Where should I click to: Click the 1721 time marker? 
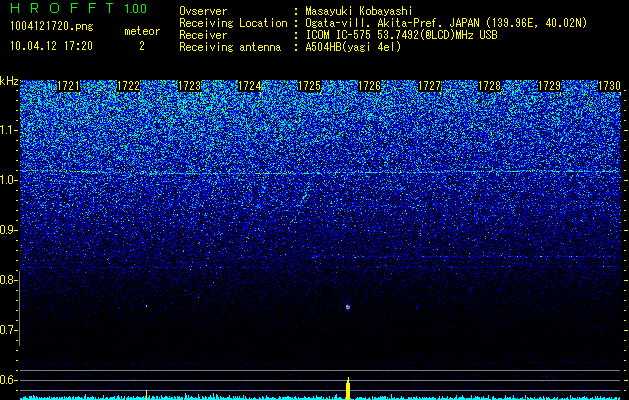click(69, 86)
